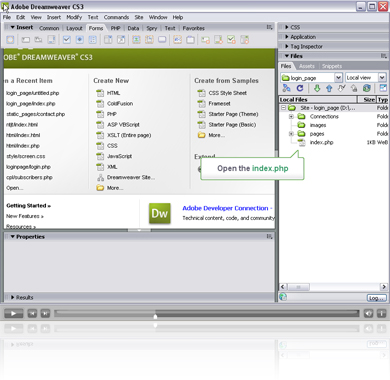Insert a List/Menu form element
This screenshot has height=380, width=390.
[108, 40]
